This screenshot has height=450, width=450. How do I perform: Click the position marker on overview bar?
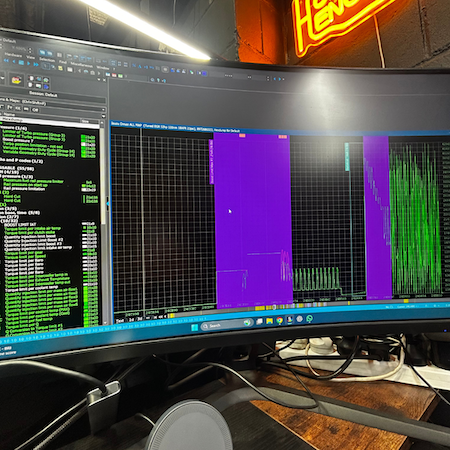coord(274,307)
